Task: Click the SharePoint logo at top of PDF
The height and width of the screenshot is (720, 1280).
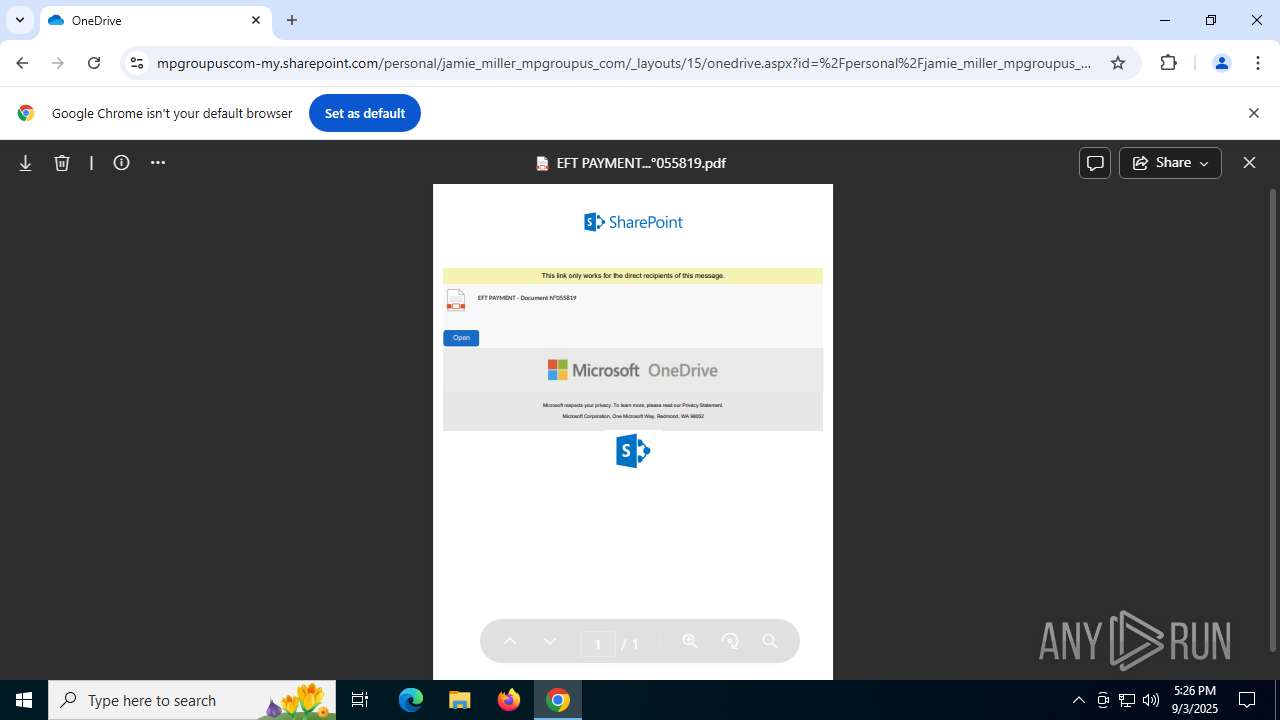Action: 633,222
